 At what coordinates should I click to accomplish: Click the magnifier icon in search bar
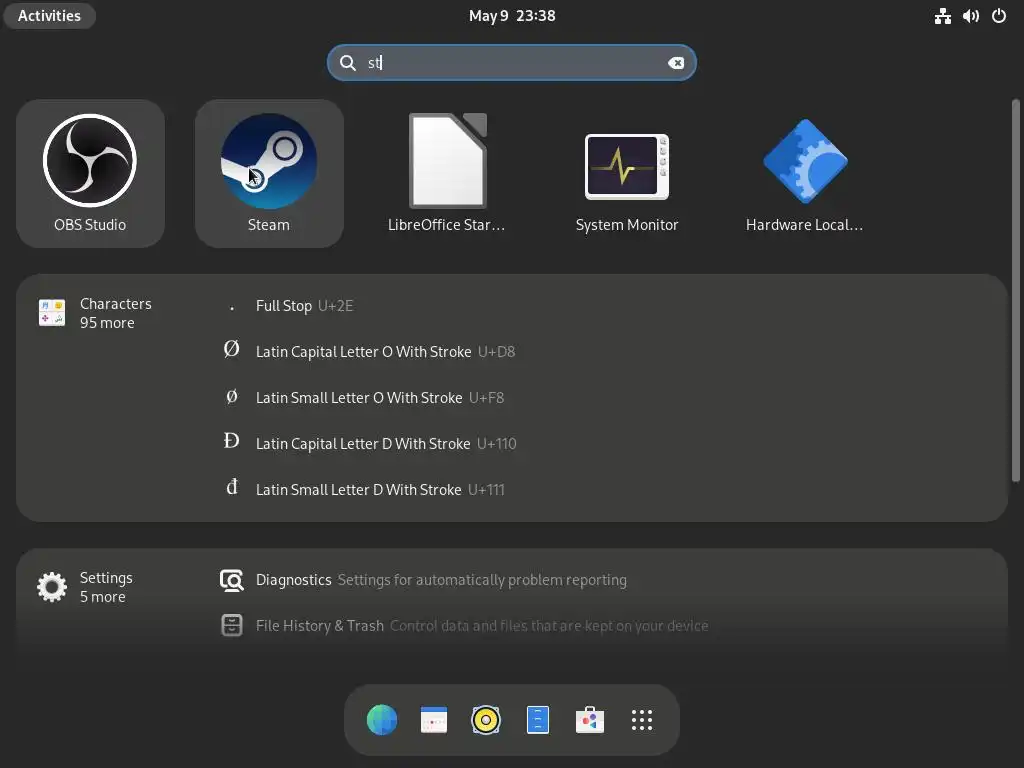click(348, 63)
